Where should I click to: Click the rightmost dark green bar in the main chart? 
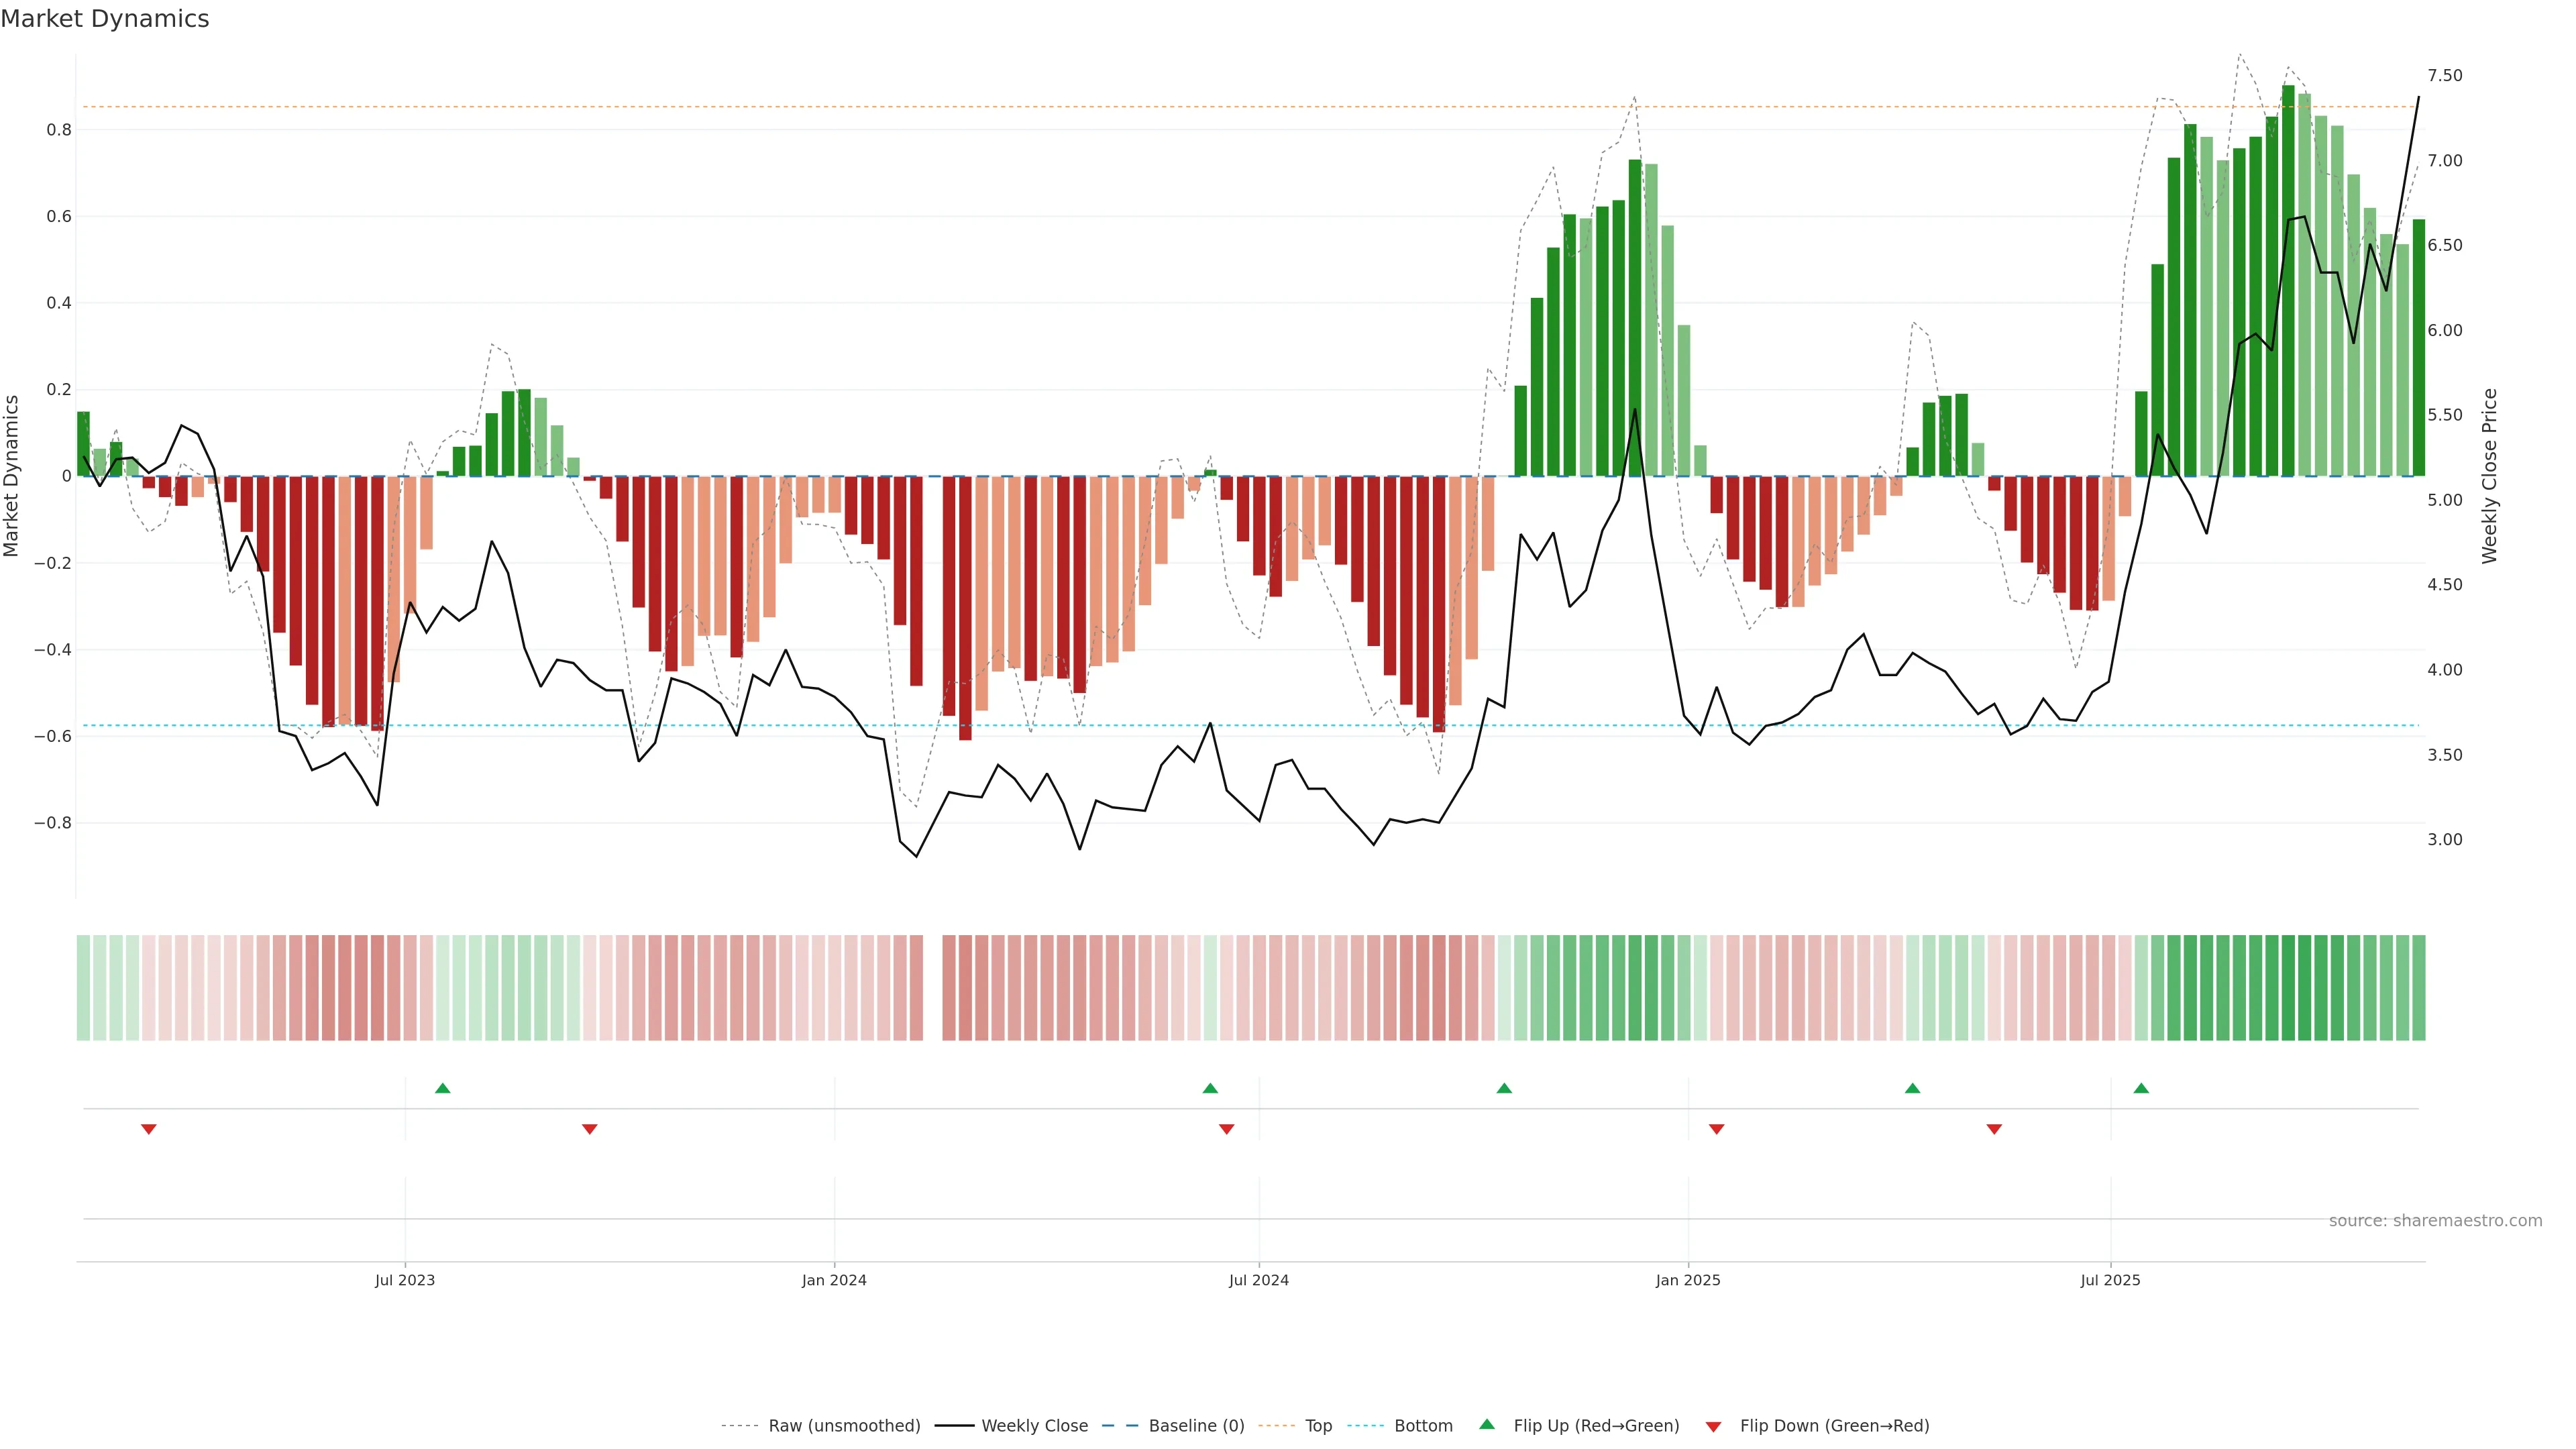2419,348
